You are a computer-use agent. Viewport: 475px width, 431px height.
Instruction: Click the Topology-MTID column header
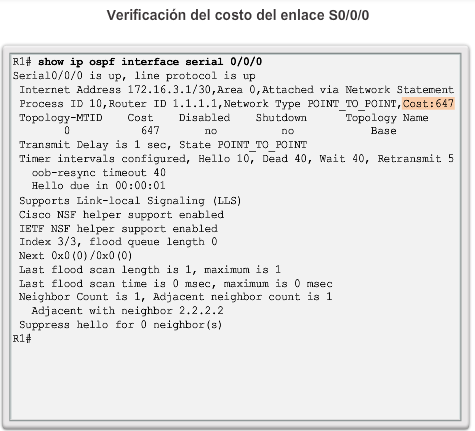coord(61,118)
